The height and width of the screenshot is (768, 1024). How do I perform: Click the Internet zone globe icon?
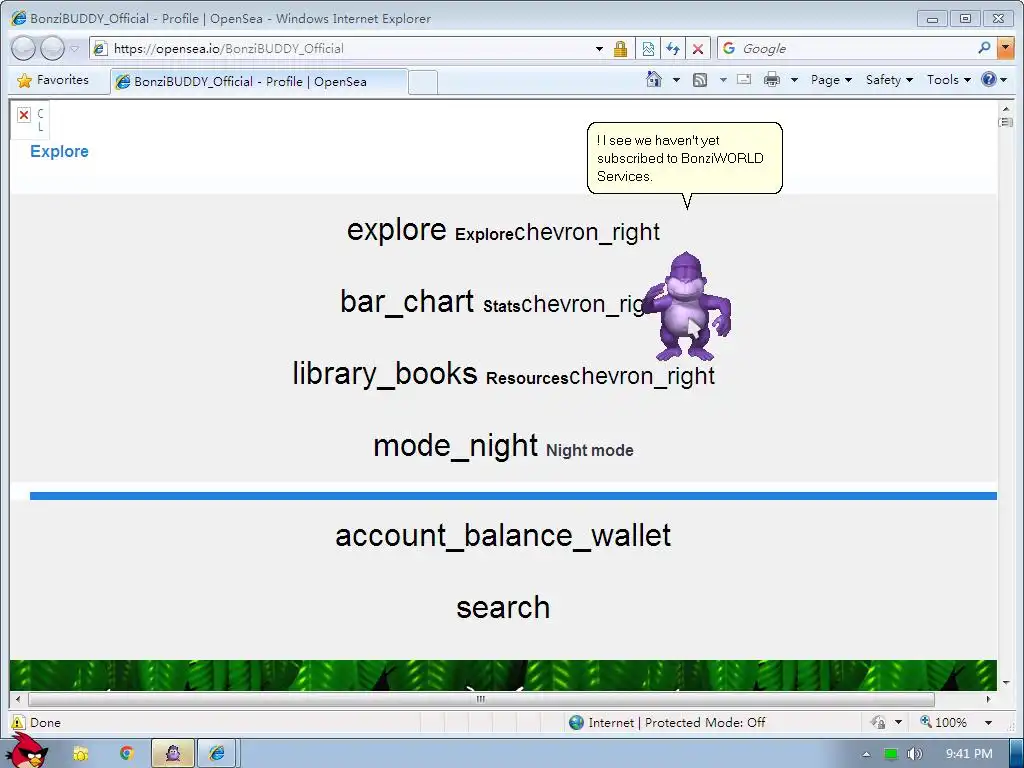pyautogui.click(x=576, y=722)
